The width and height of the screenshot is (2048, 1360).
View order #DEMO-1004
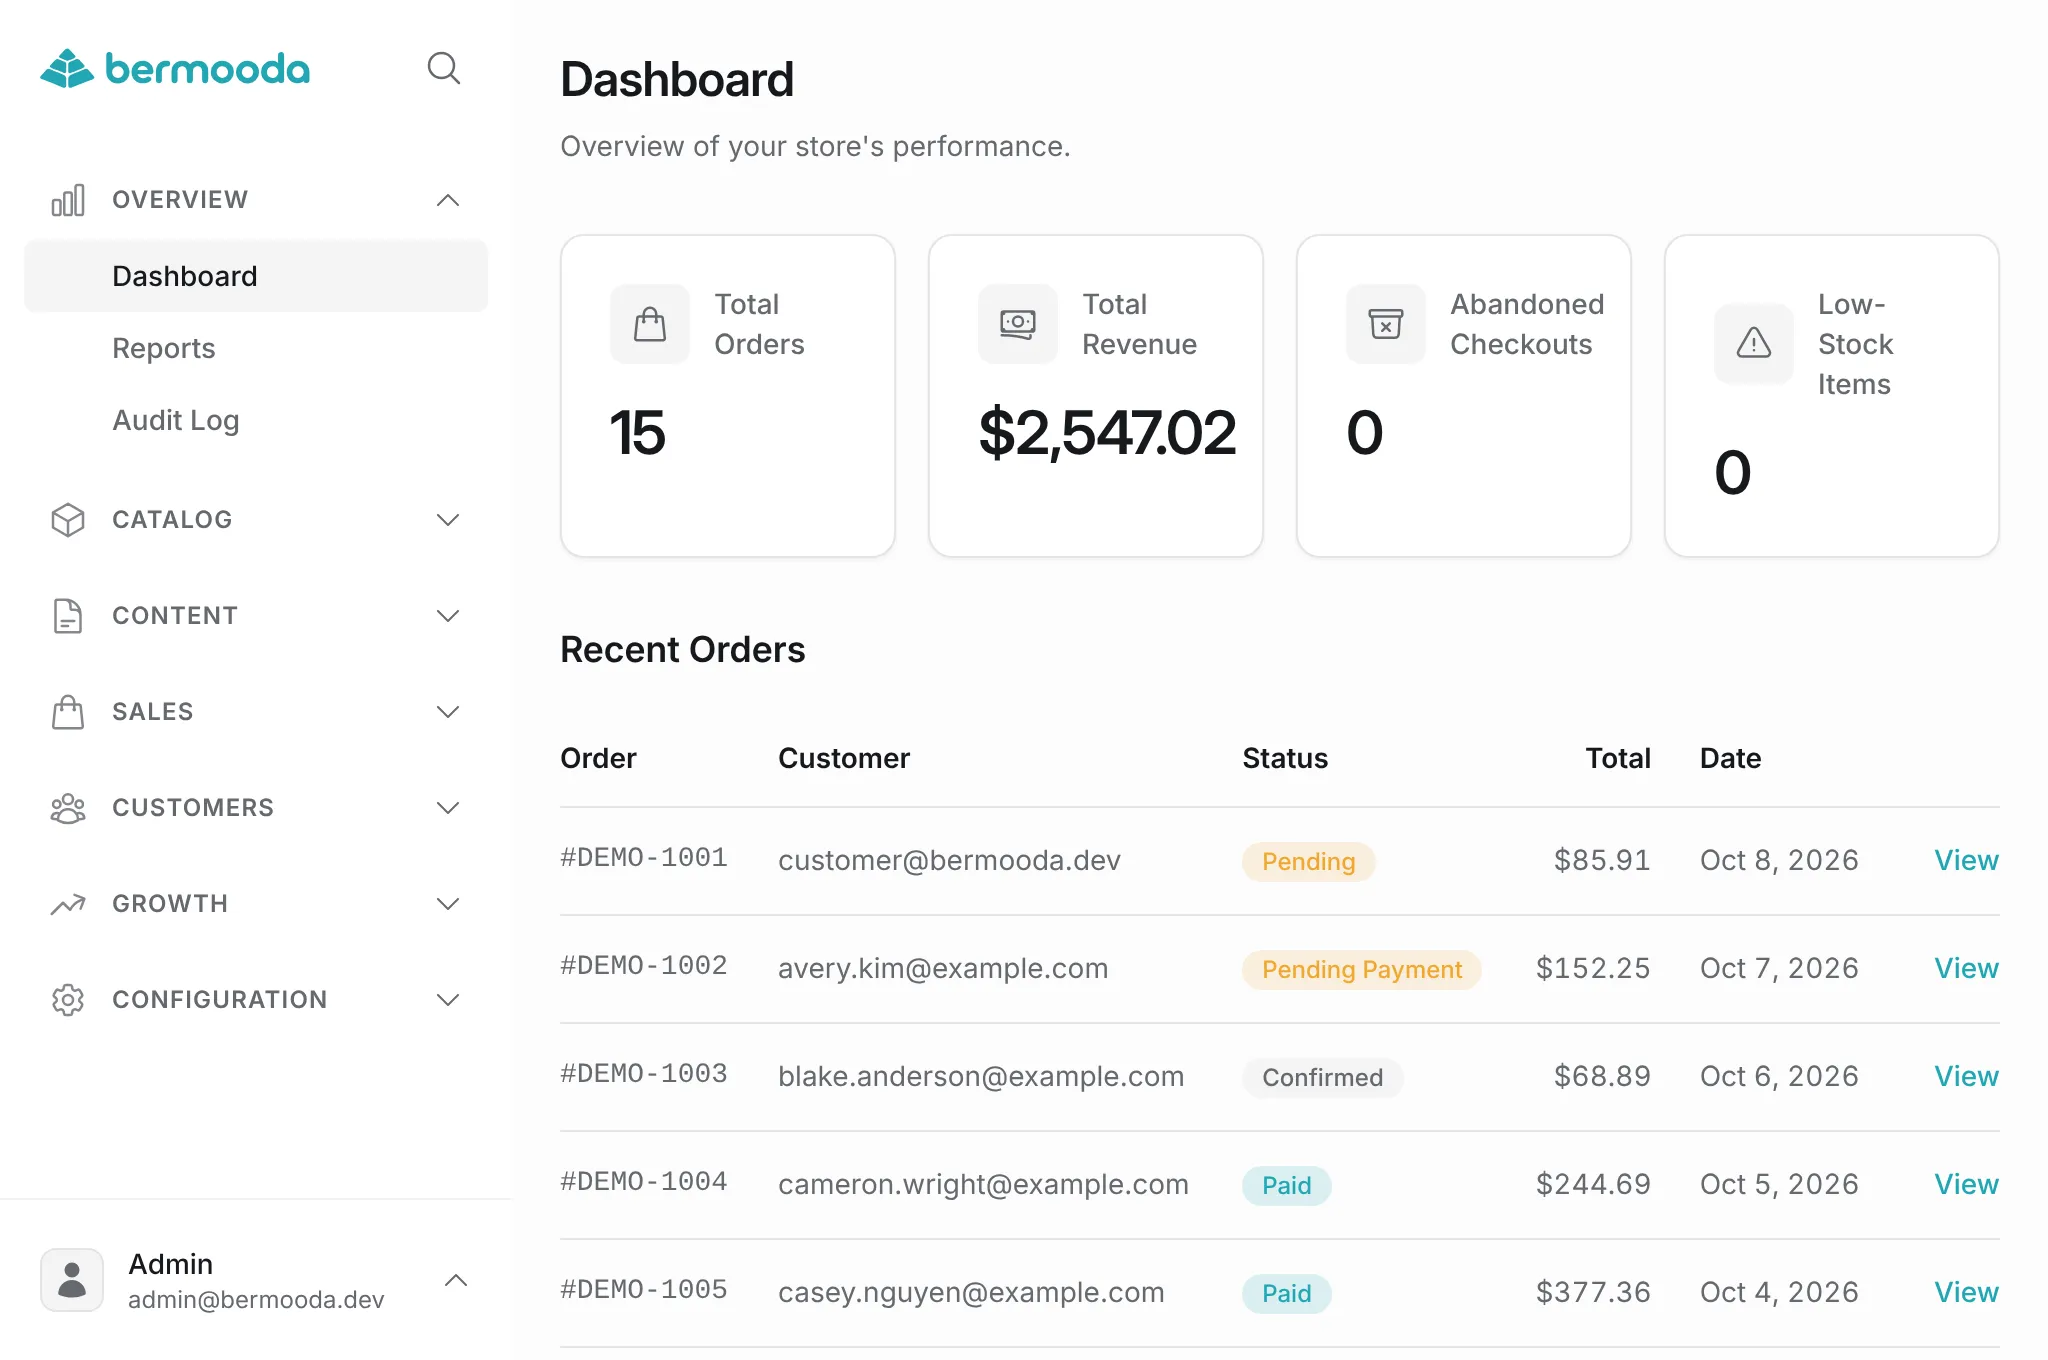[x=1966, y=1184]
